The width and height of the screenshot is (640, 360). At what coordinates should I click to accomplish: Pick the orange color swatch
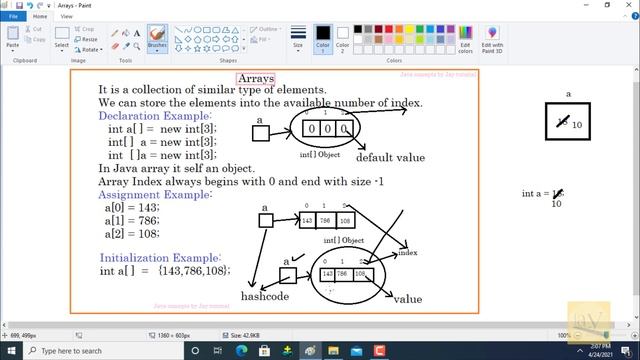pos(399,29)
